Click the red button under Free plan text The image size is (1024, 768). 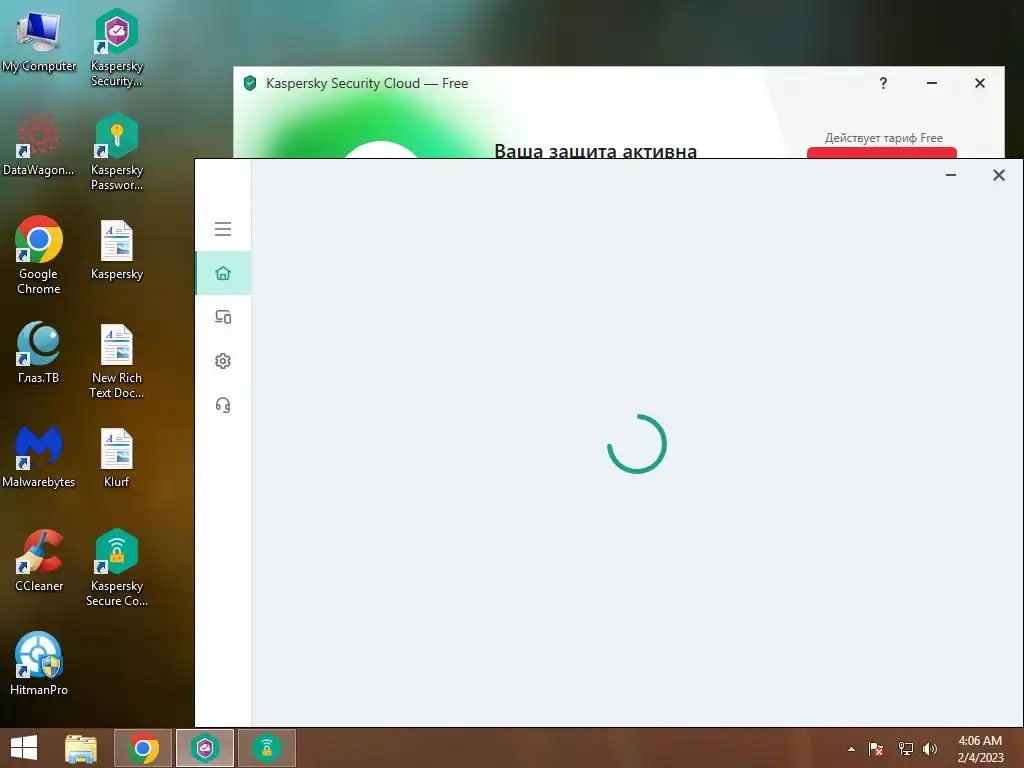tap(882, 153)
